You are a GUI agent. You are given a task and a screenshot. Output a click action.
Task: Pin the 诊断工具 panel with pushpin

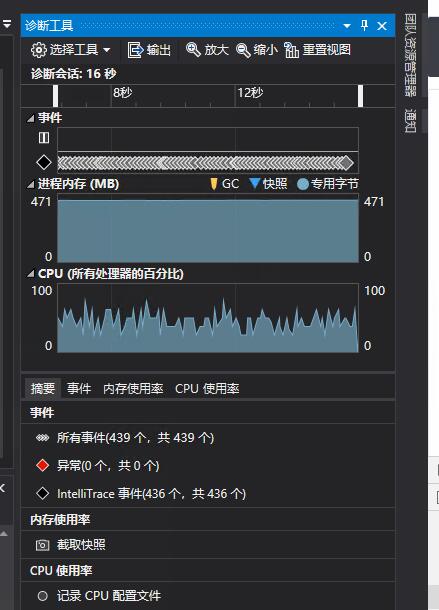[x=364, y=26]
